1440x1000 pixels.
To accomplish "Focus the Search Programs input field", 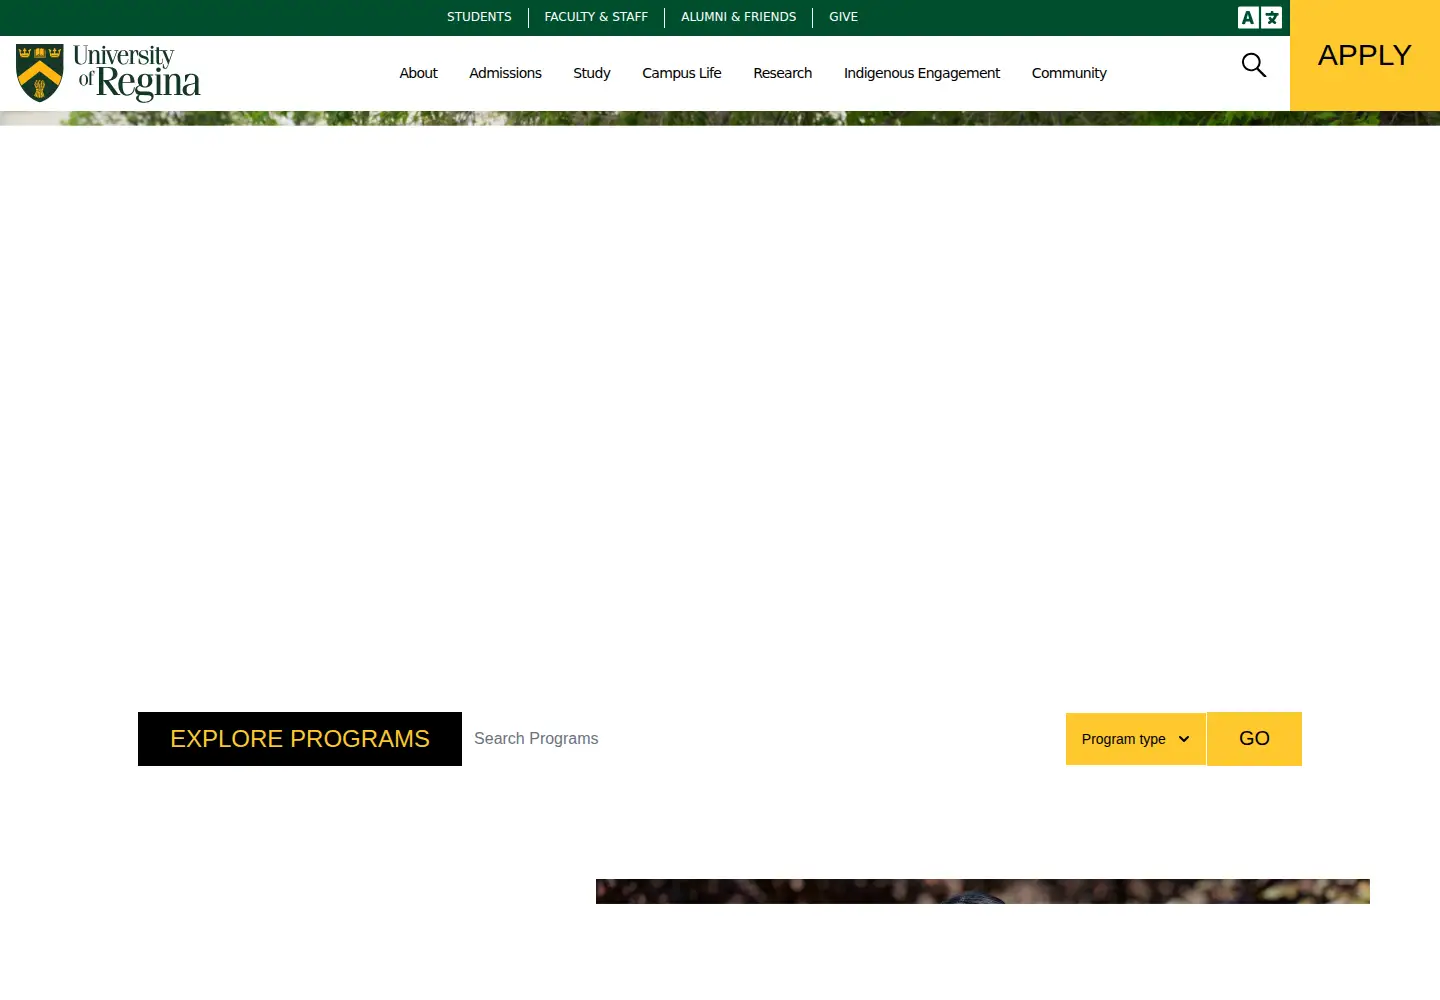I will point(764,739).
